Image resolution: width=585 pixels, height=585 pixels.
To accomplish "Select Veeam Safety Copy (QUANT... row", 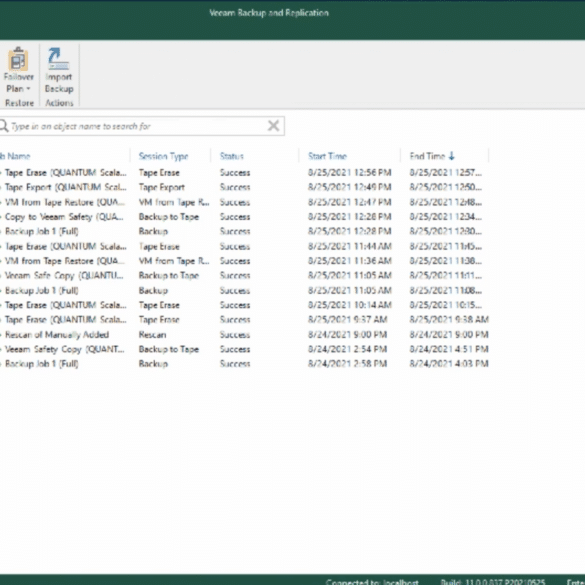I will click(244, 349).
